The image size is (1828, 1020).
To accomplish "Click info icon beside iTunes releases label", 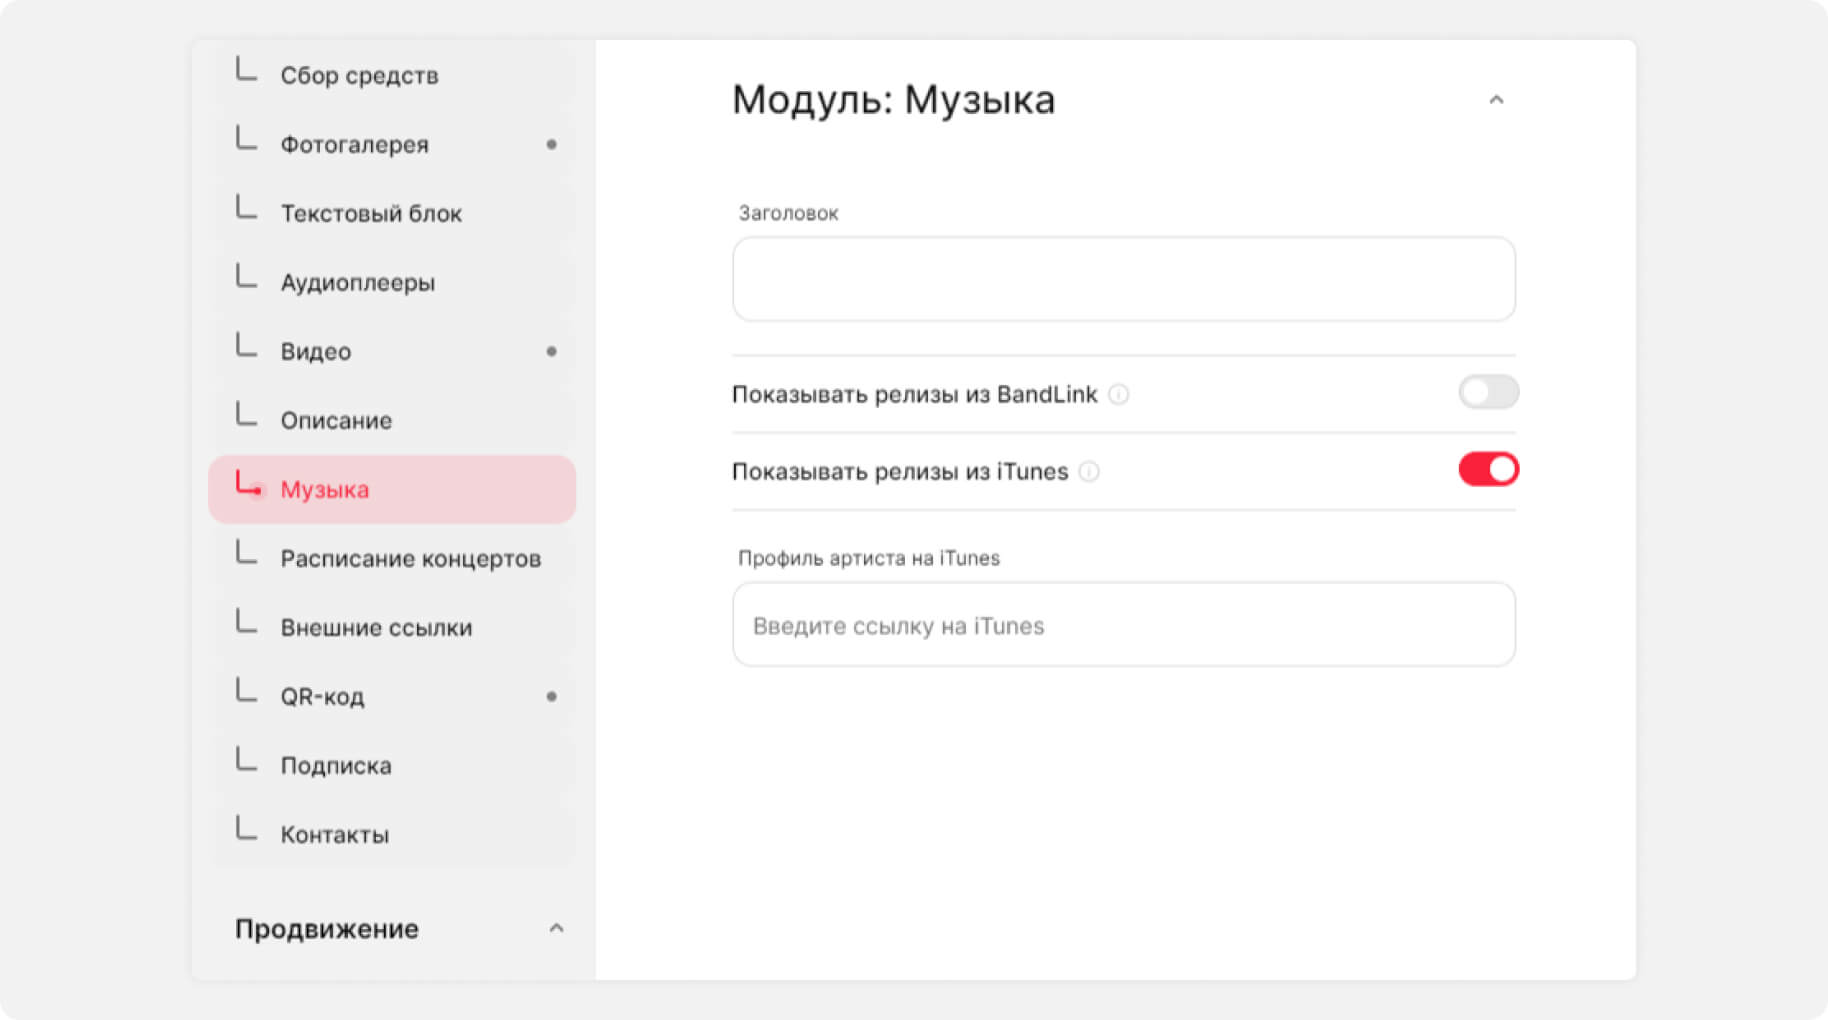I will click(1090, 472).
